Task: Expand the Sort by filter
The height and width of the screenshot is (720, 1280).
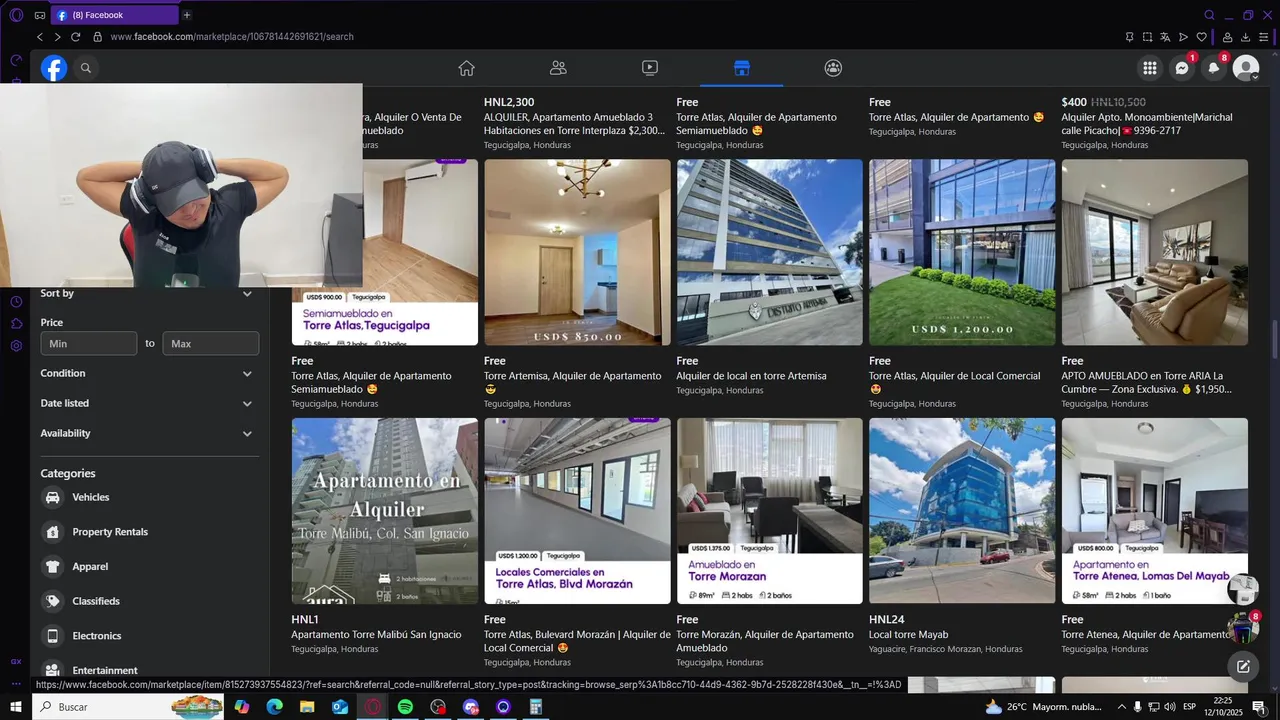Action: (x=149, y=293)
